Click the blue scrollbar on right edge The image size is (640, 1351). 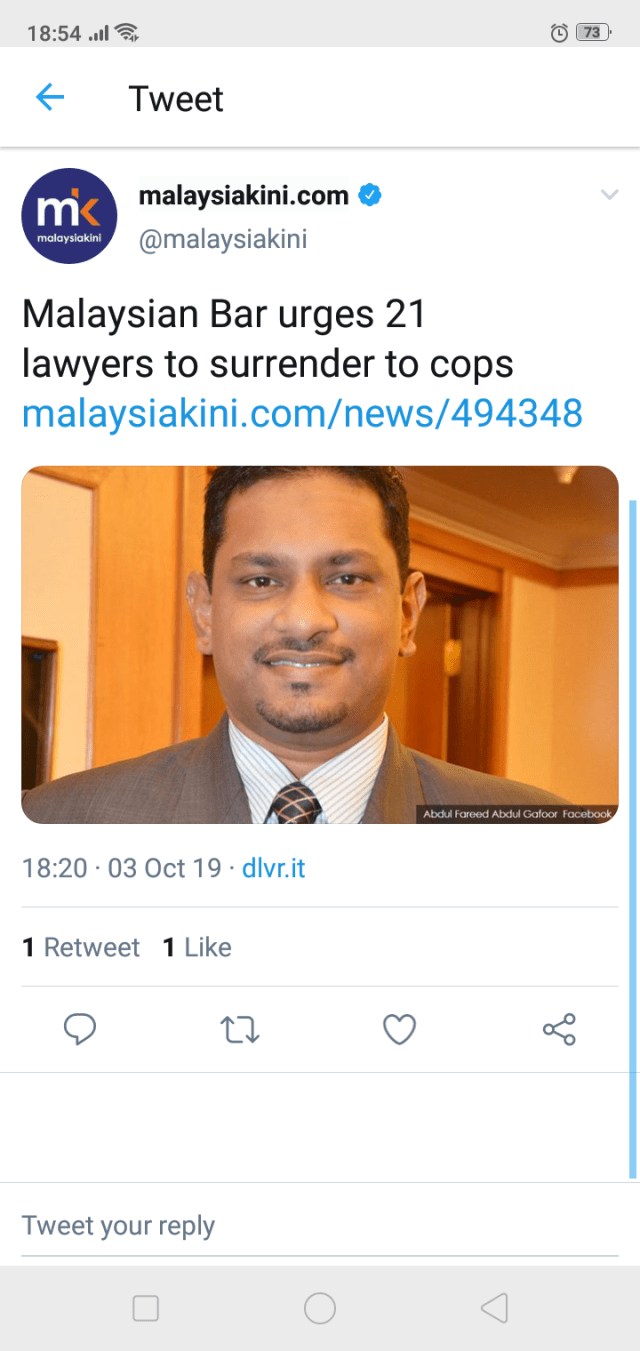coord(633,838)
